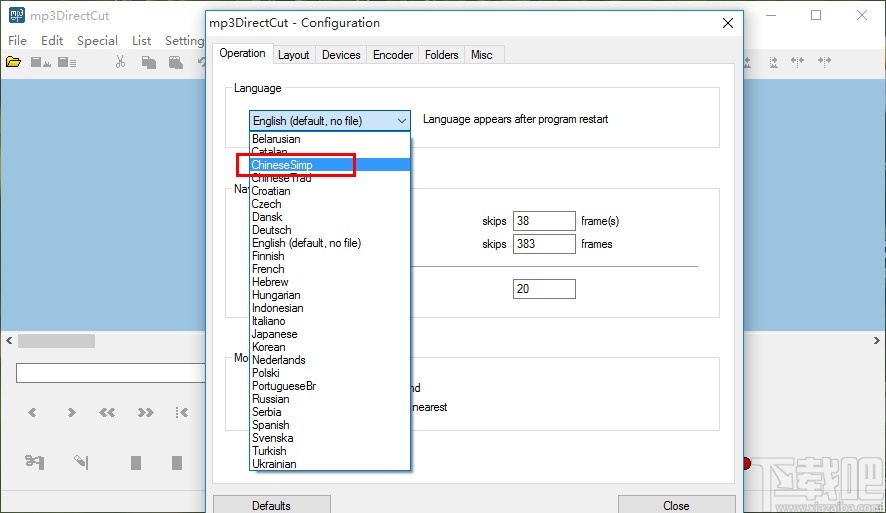Click the pencil edit button at bottom
The height and width of the screenshot is (513, 886).
pyautogui.click(x=81, y=462)
